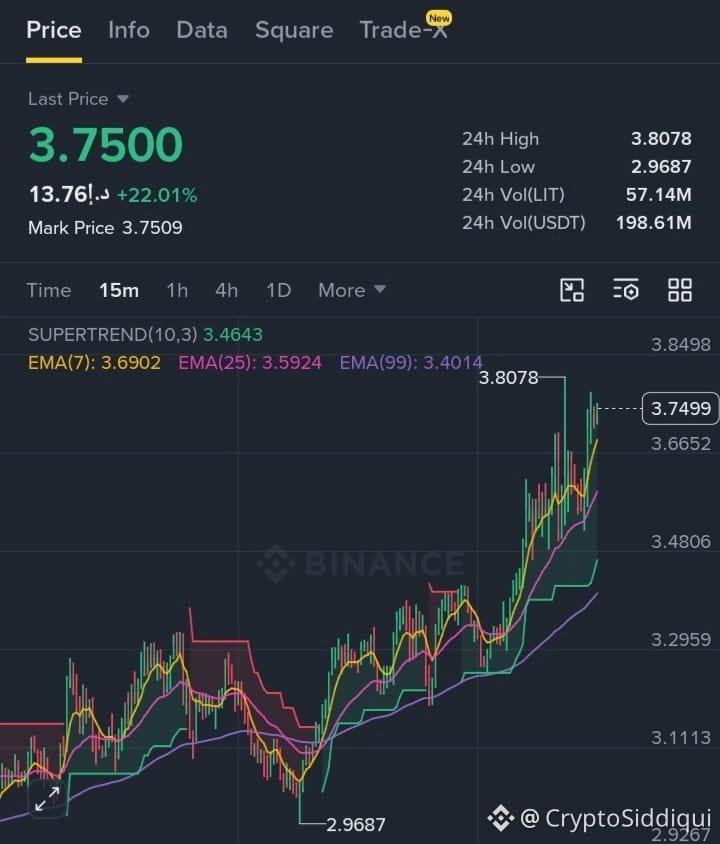The image size is (720, 844).
Task: Expand the Last Price dropdown
Action: [x=79, y=99]
